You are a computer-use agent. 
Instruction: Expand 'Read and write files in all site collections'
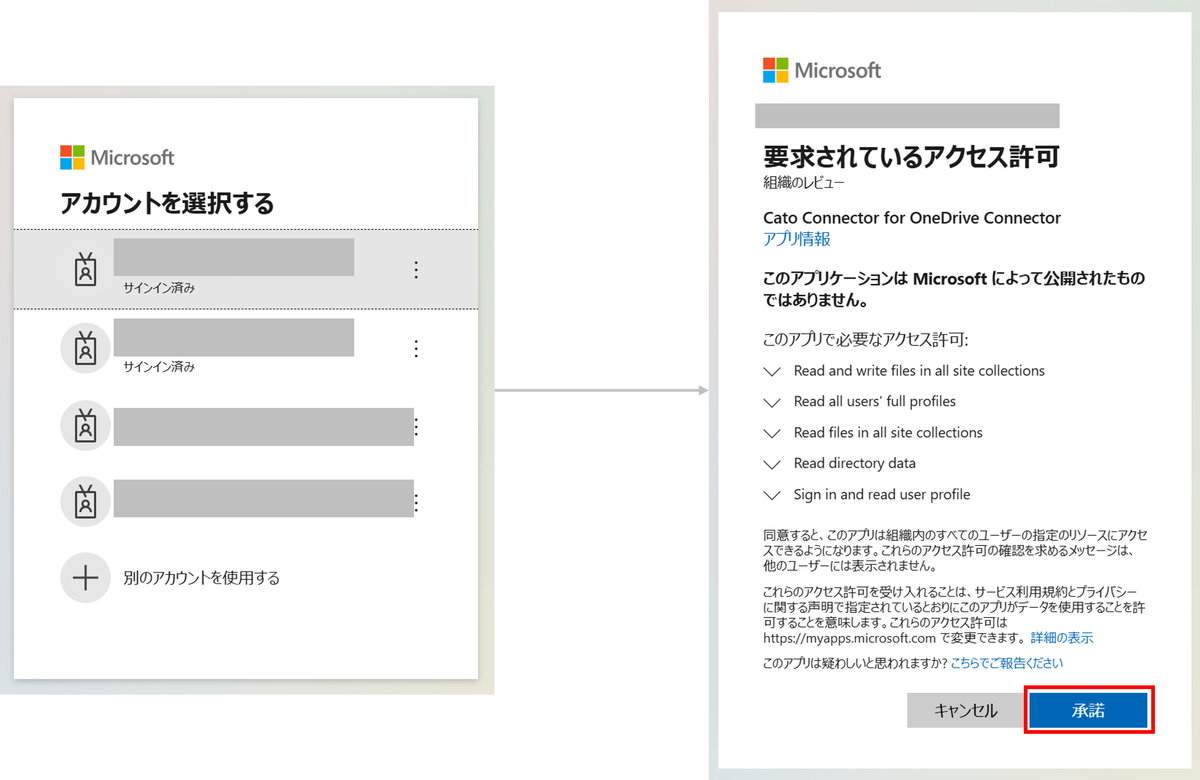pos(771,371)
